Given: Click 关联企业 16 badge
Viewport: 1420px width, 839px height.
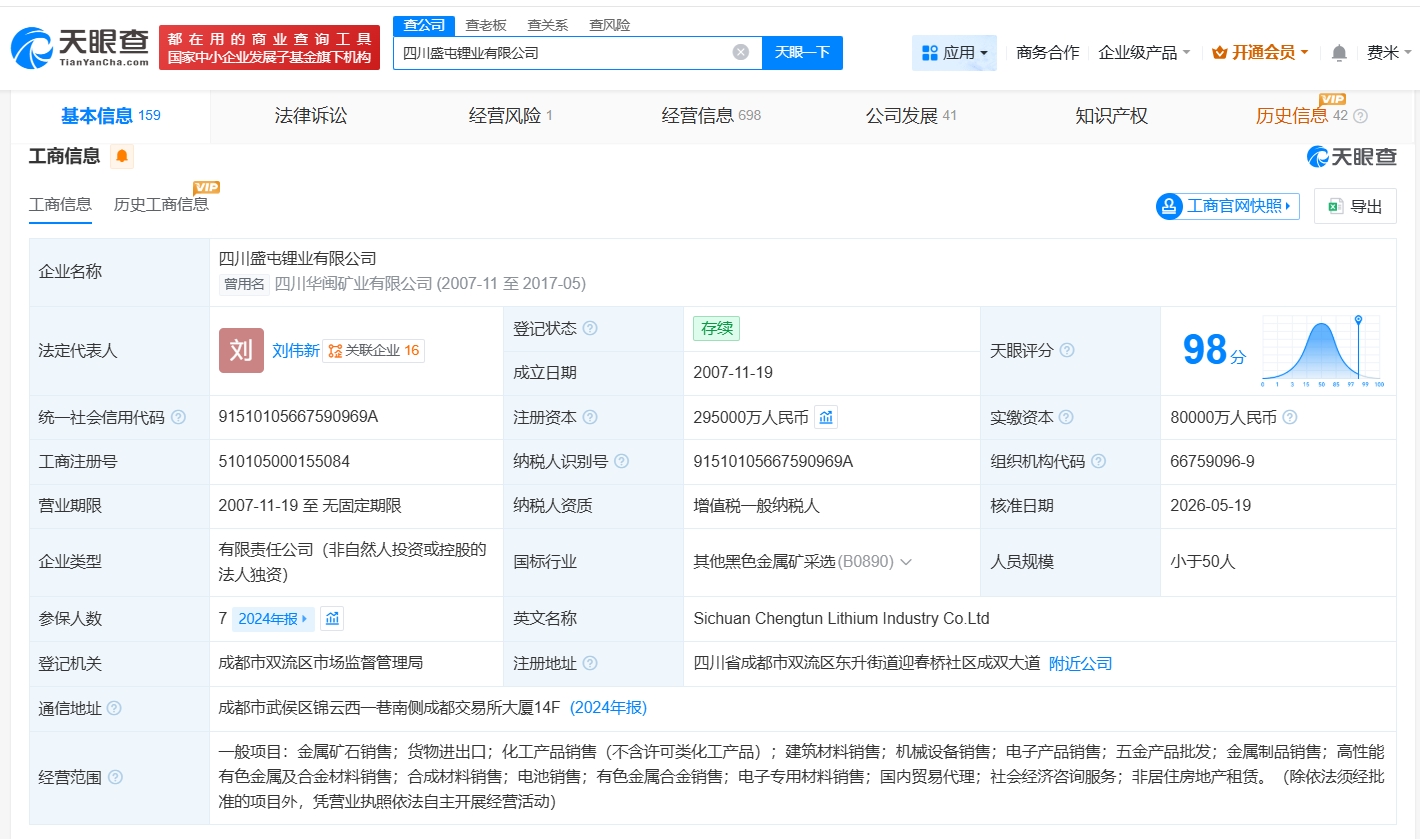Looking at the screenshot, I should (x=374, y=351).
